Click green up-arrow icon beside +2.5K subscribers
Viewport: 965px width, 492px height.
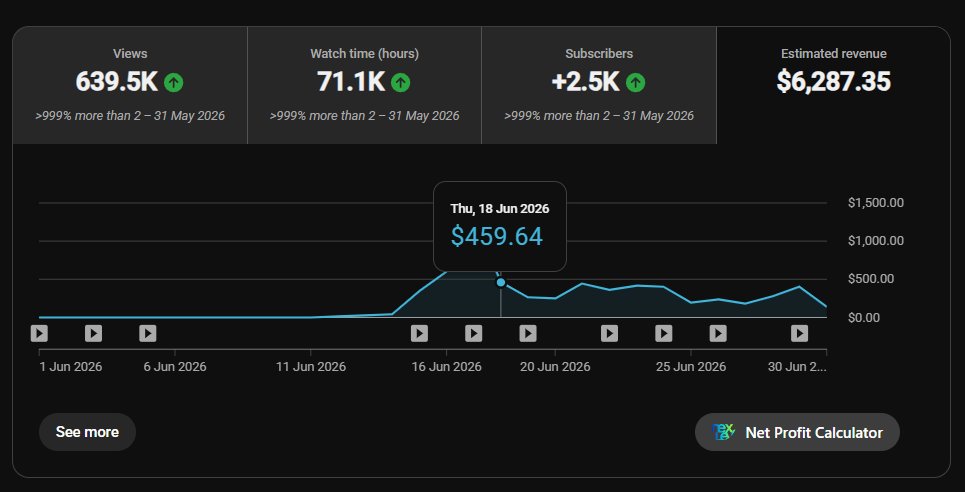click(635, 82)
